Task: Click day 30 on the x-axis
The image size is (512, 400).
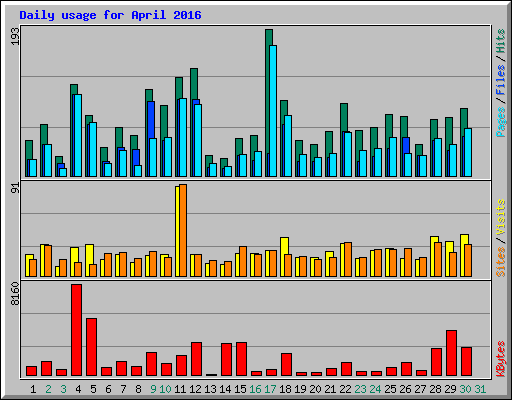Action: 465,389
